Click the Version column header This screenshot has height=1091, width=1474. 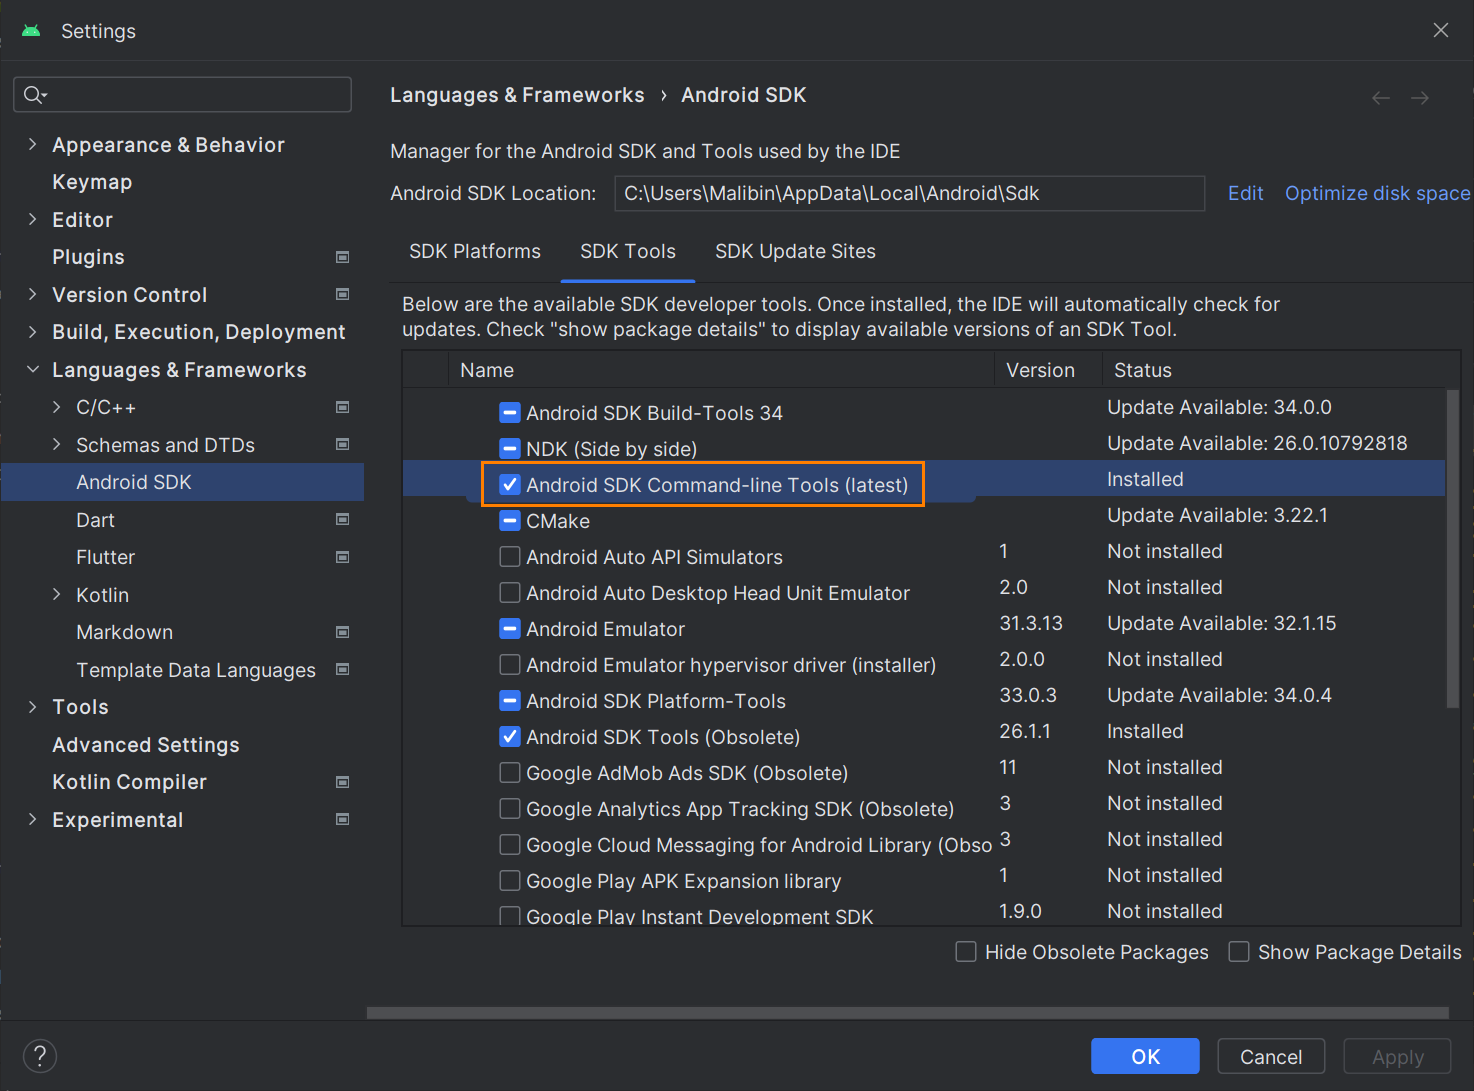pos(1047,370)
